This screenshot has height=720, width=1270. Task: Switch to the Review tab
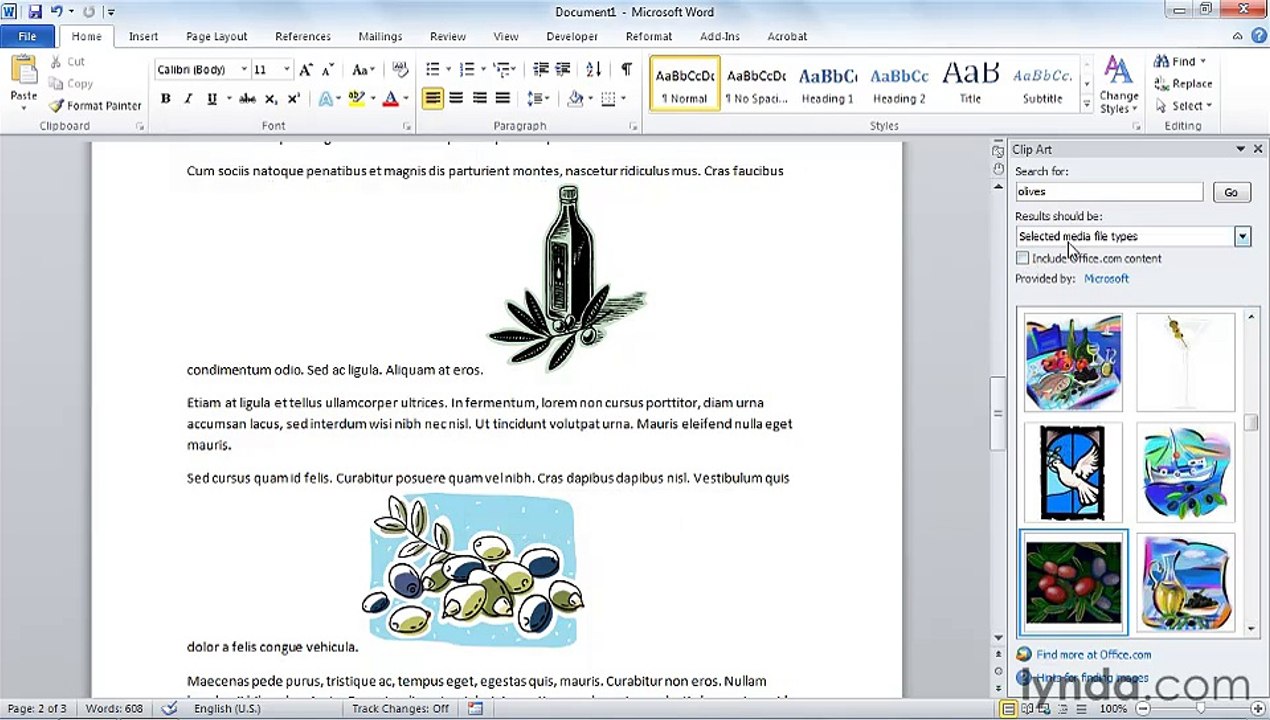(448, 36)
